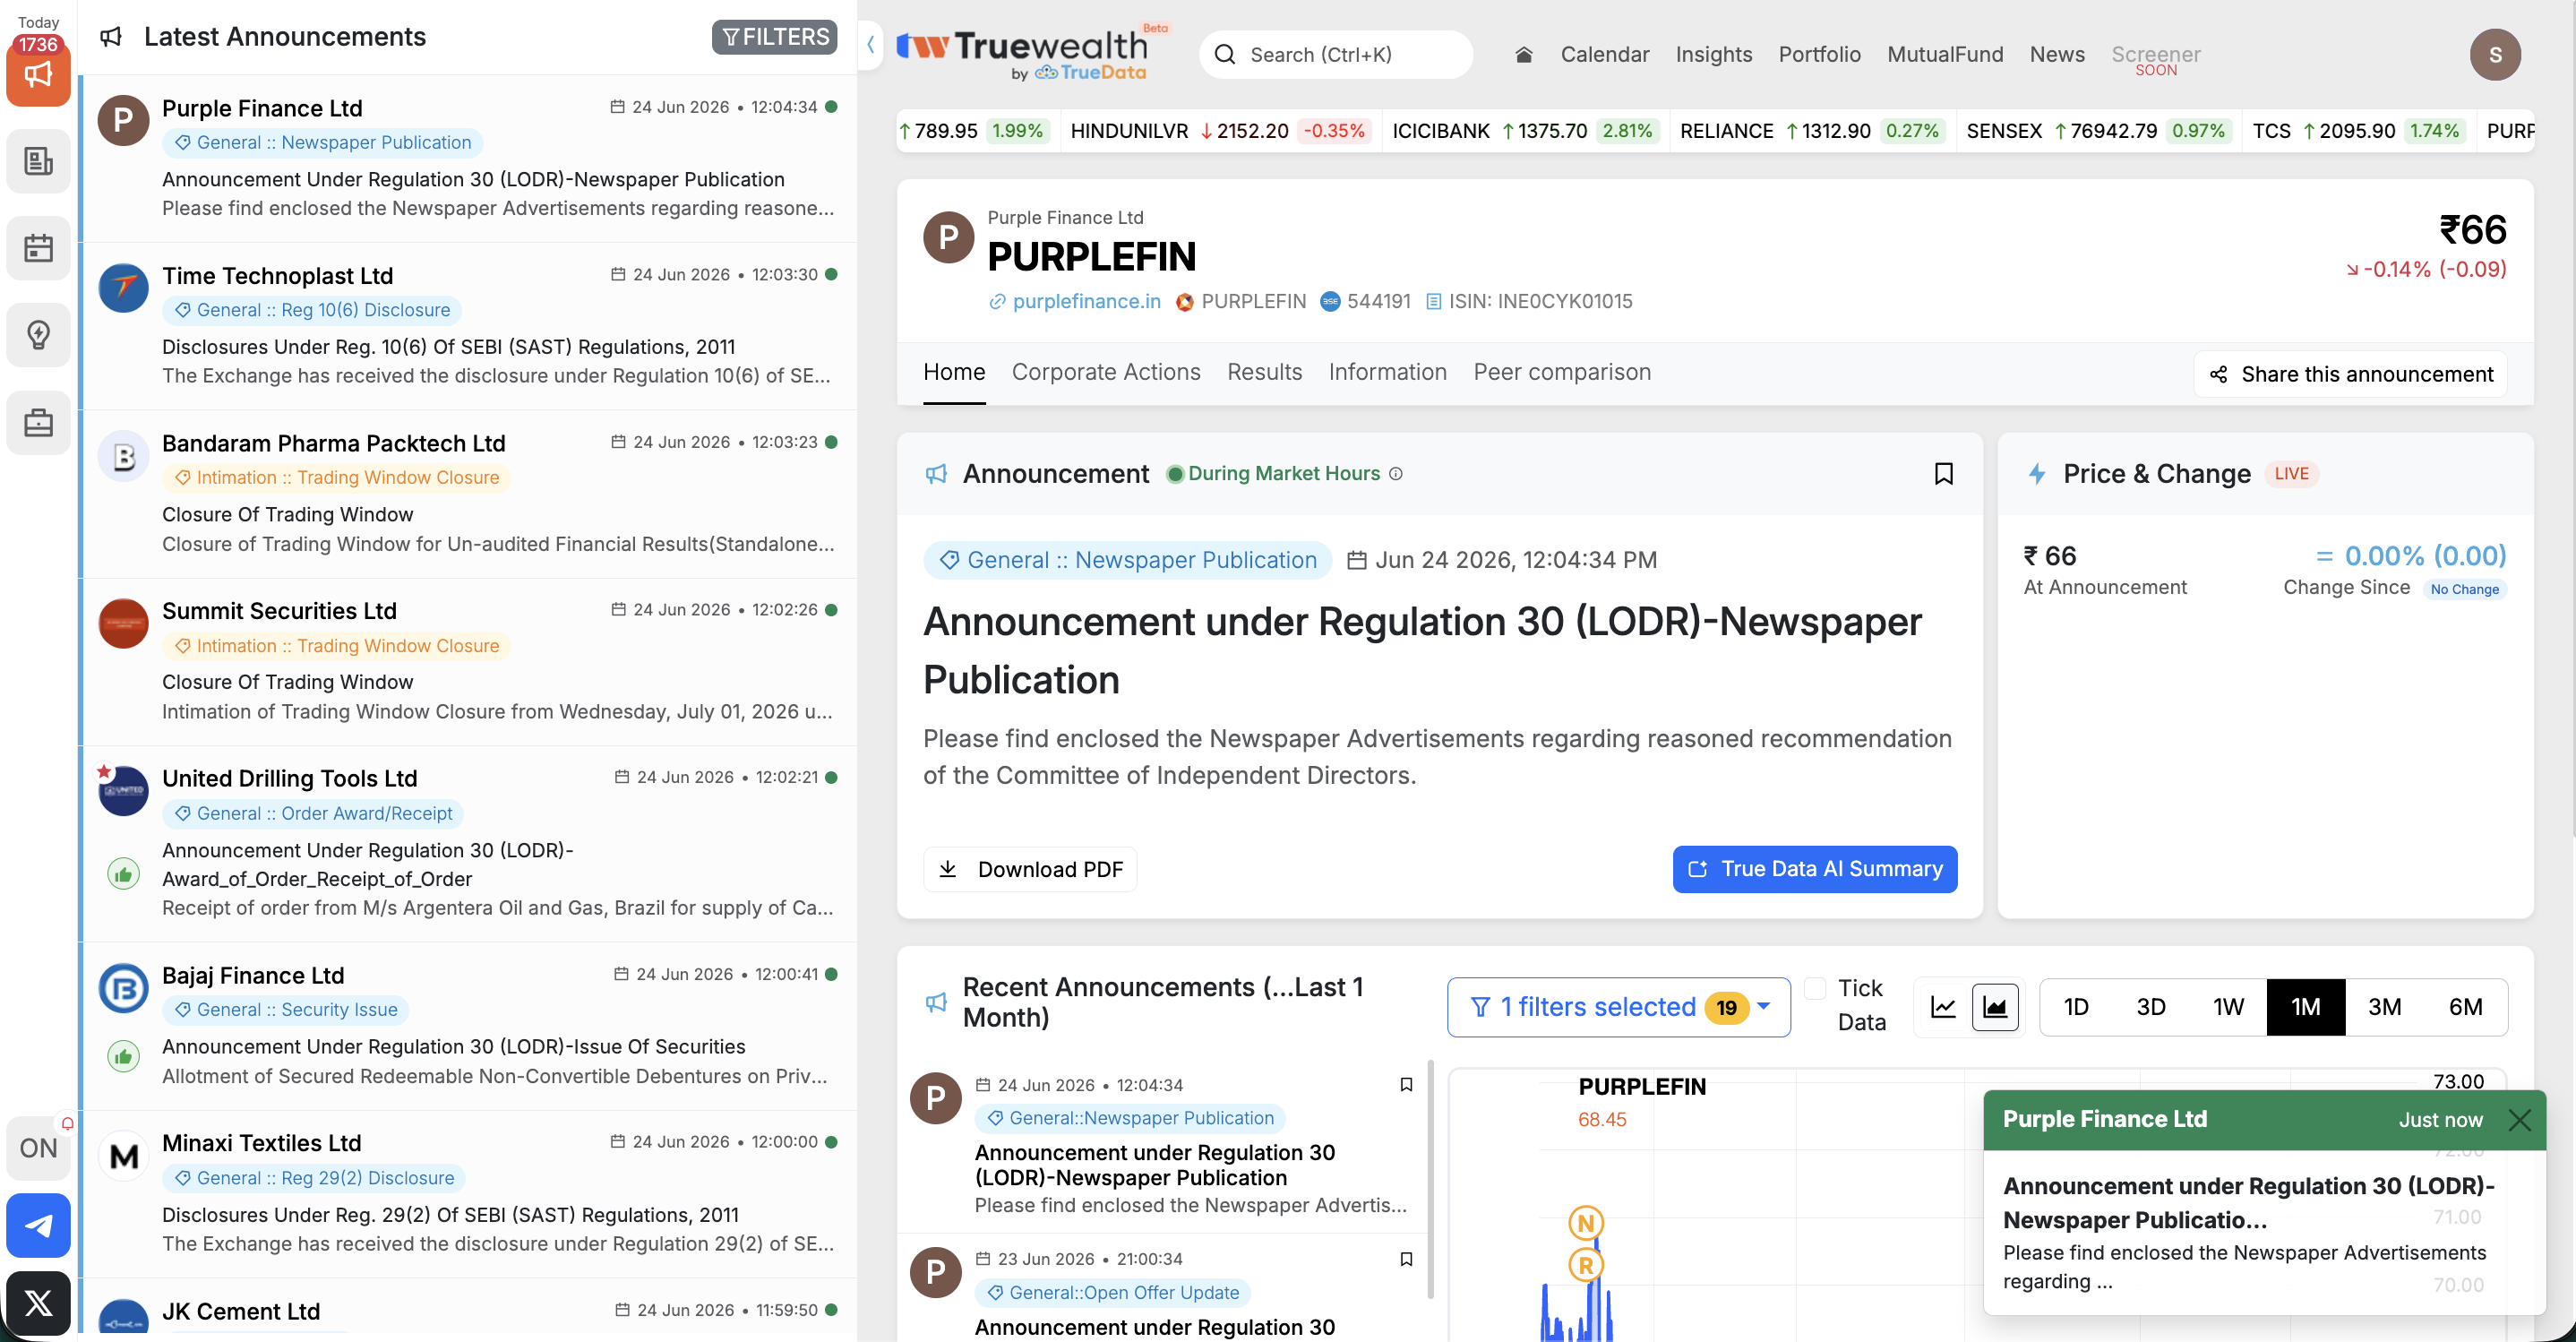Click the General :: Order Award/Receipt tag
2576x1342 pixels.
click(313, 813)
